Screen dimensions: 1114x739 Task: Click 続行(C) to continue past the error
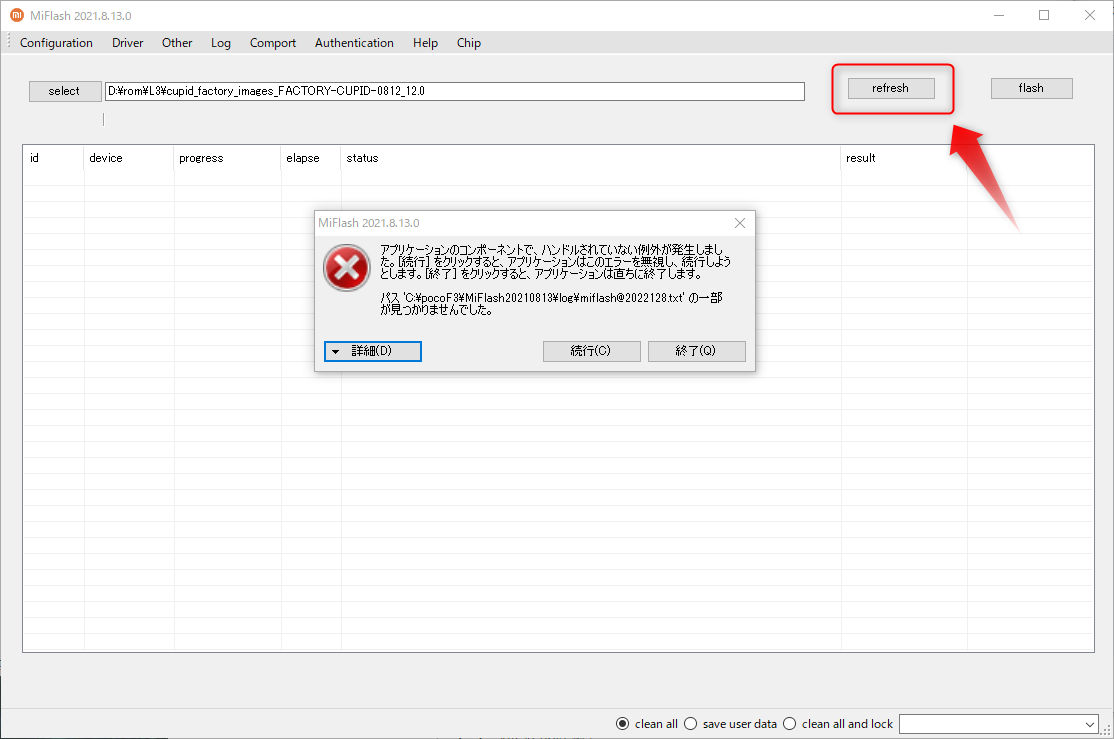[x=591, y=351]
